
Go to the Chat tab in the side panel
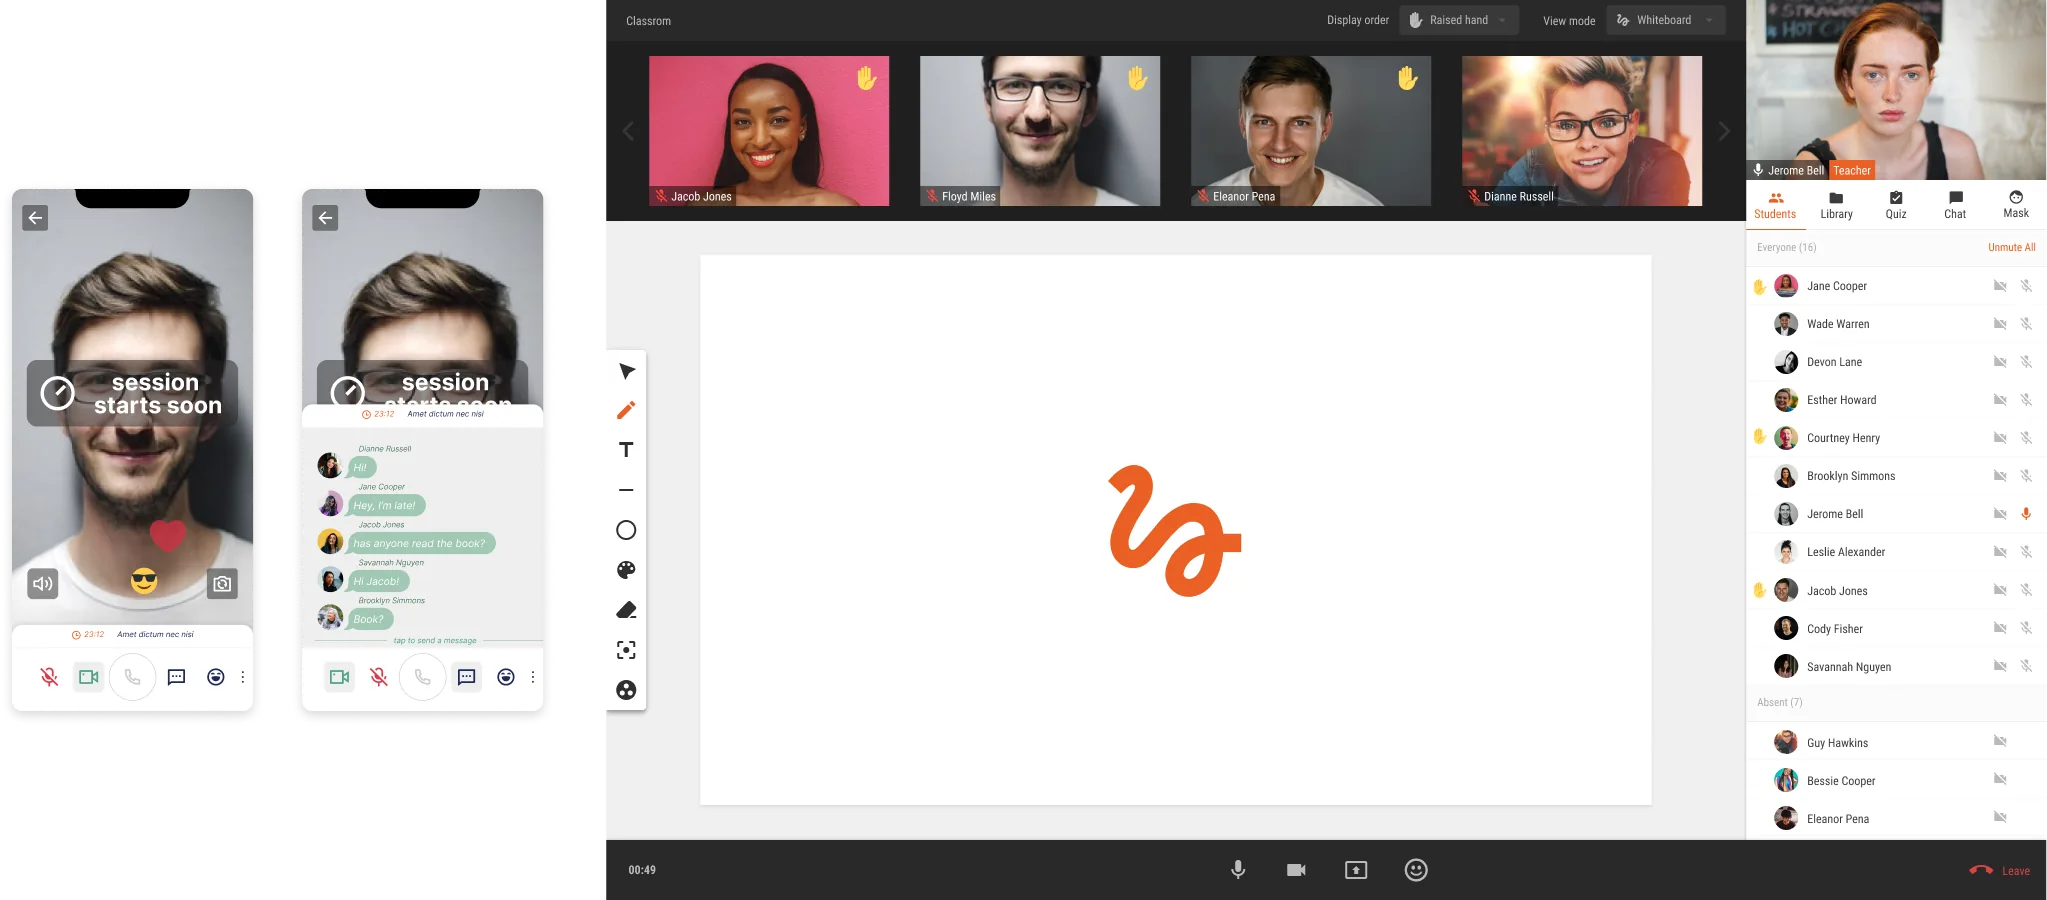point(1955,205)
